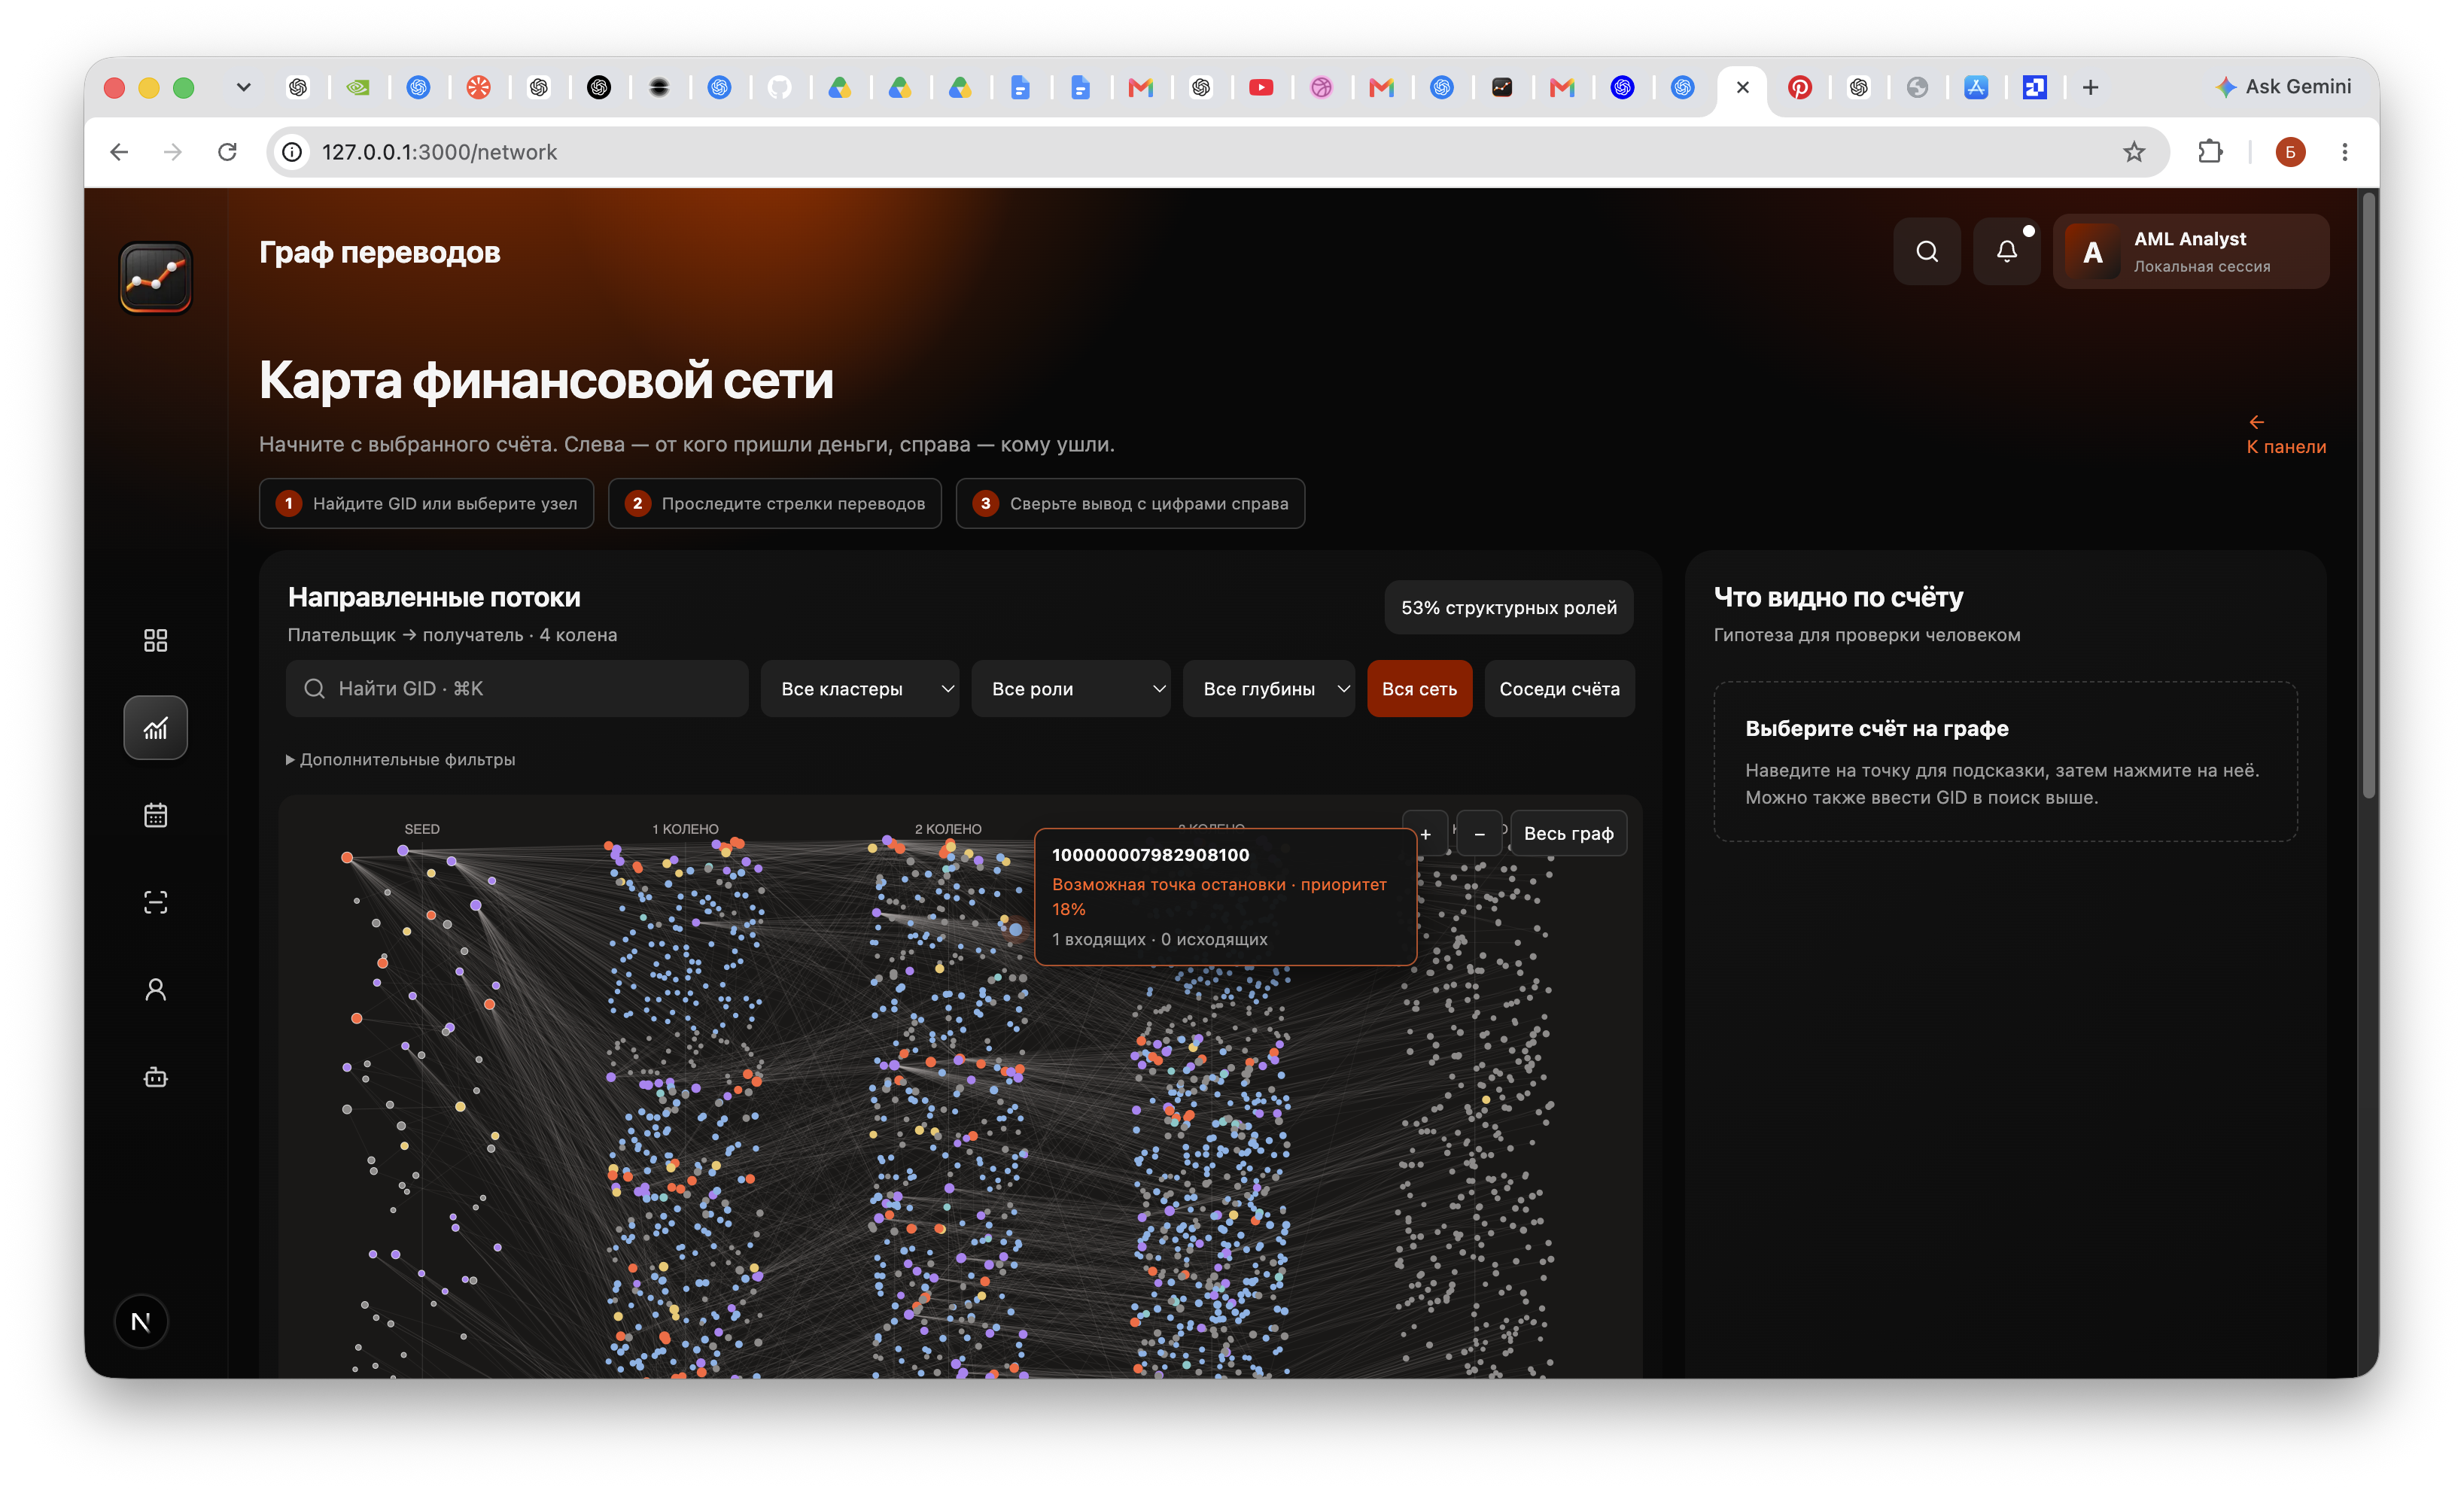Zoom out the graph with minus button
This screenshot has width=2464, height=1490.
(x=1479, y=834)
